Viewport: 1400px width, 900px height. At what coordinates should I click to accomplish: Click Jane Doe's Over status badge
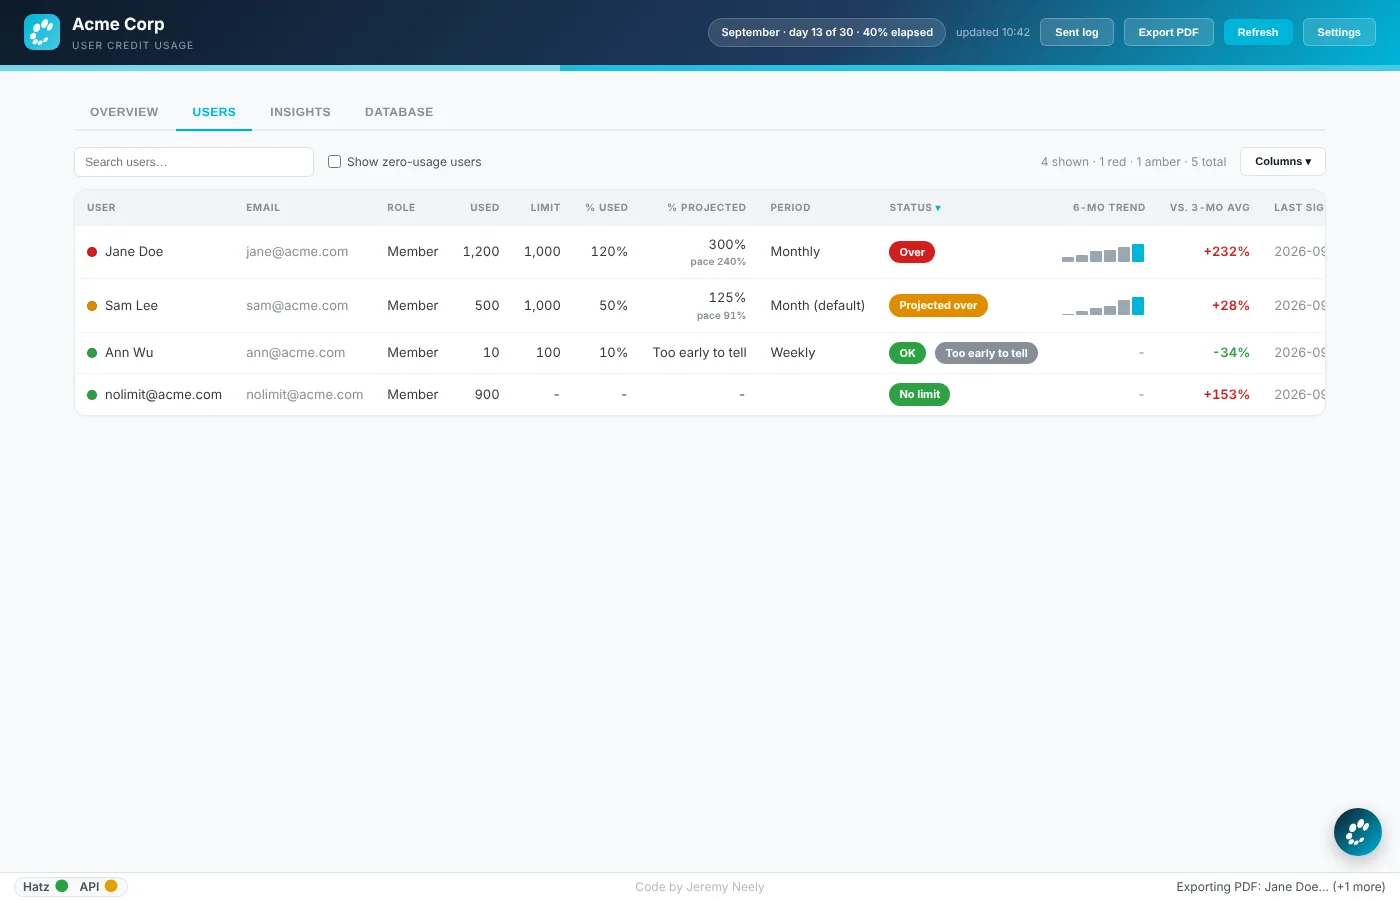(x=912, y=252)
